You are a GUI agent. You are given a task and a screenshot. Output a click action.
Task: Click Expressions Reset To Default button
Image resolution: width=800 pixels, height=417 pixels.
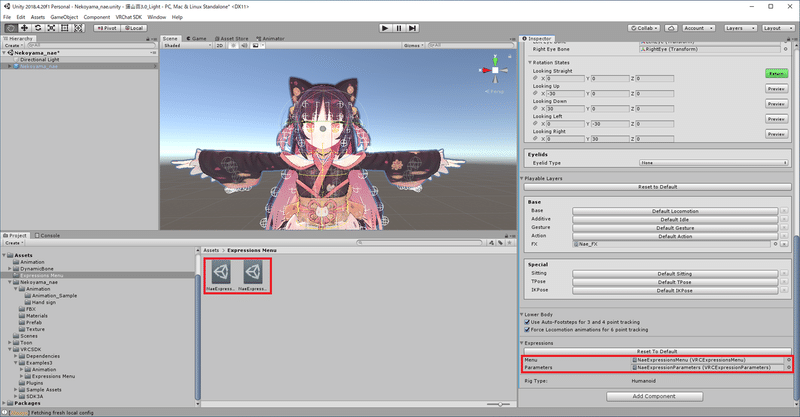click(x=657, y=351)
